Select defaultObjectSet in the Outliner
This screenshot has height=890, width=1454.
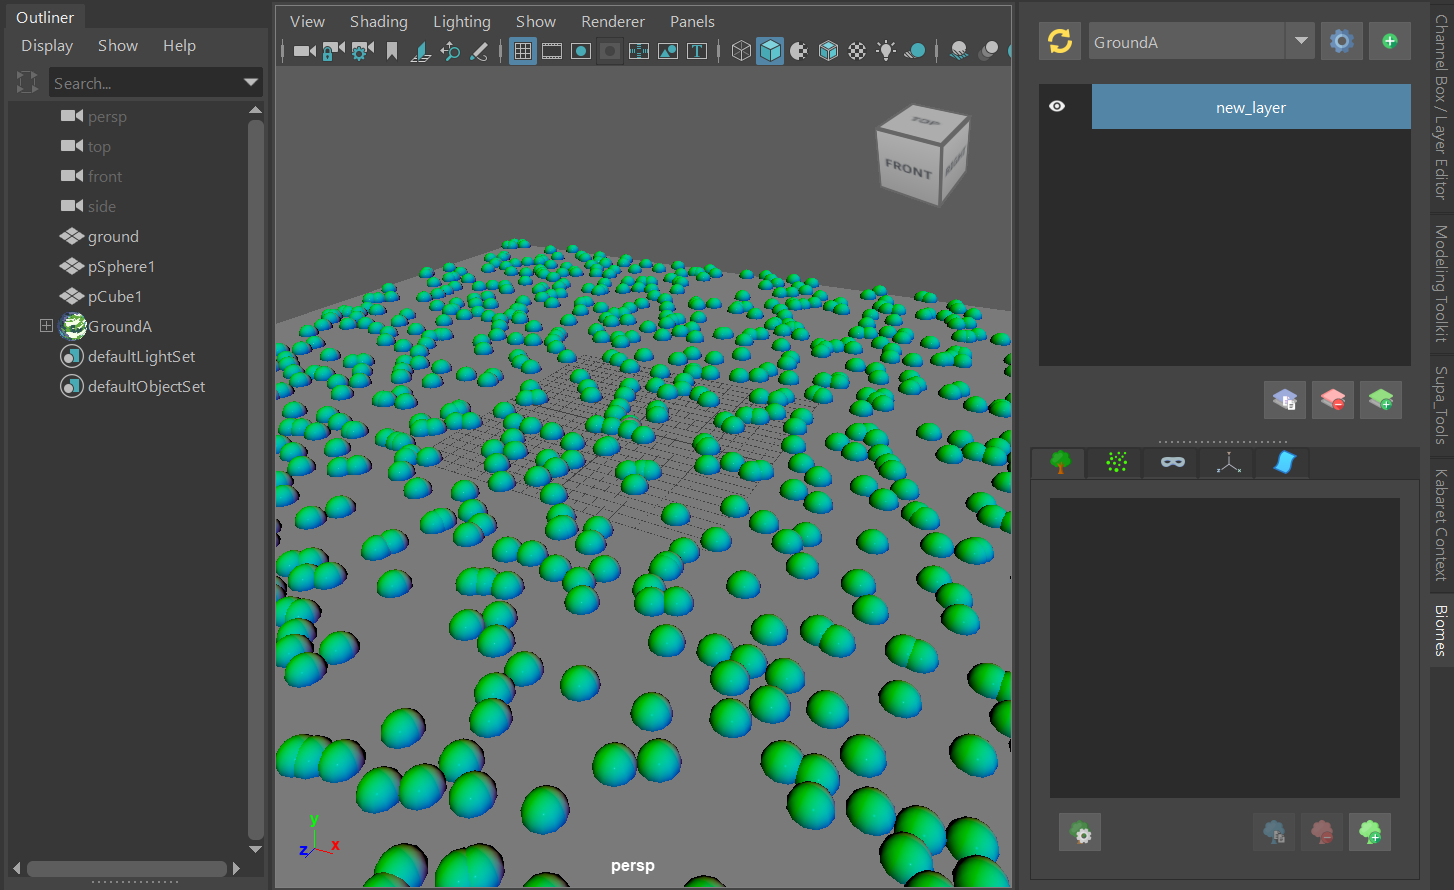[146, 387]
